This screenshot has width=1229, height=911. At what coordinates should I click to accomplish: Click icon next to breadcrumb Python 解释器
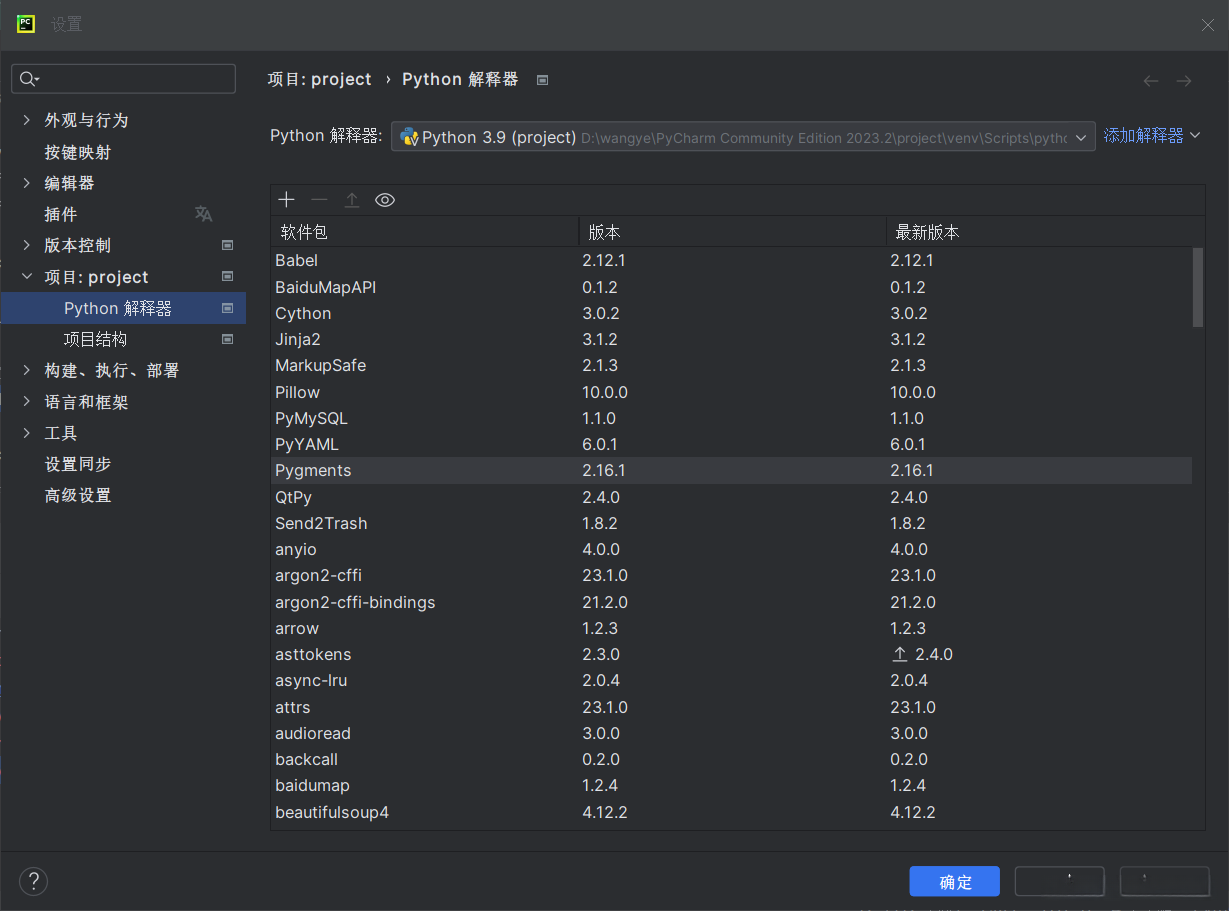(x=542, y=80)
